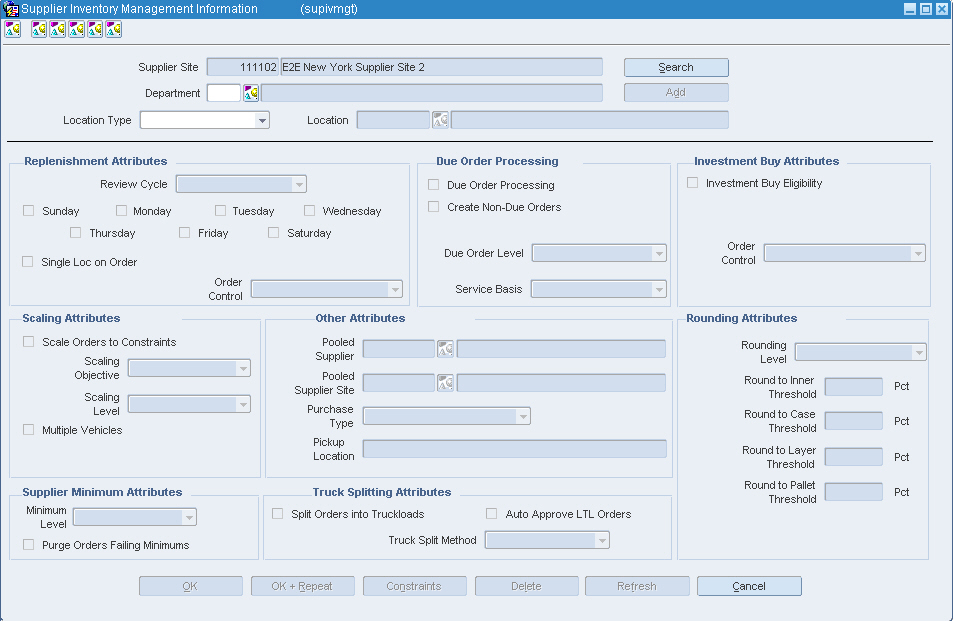Image resolution: width=954 pixels, height=621 pixels.
Task: Enable Split Orders into Truckloads
Action: click(x=277, y=513)
